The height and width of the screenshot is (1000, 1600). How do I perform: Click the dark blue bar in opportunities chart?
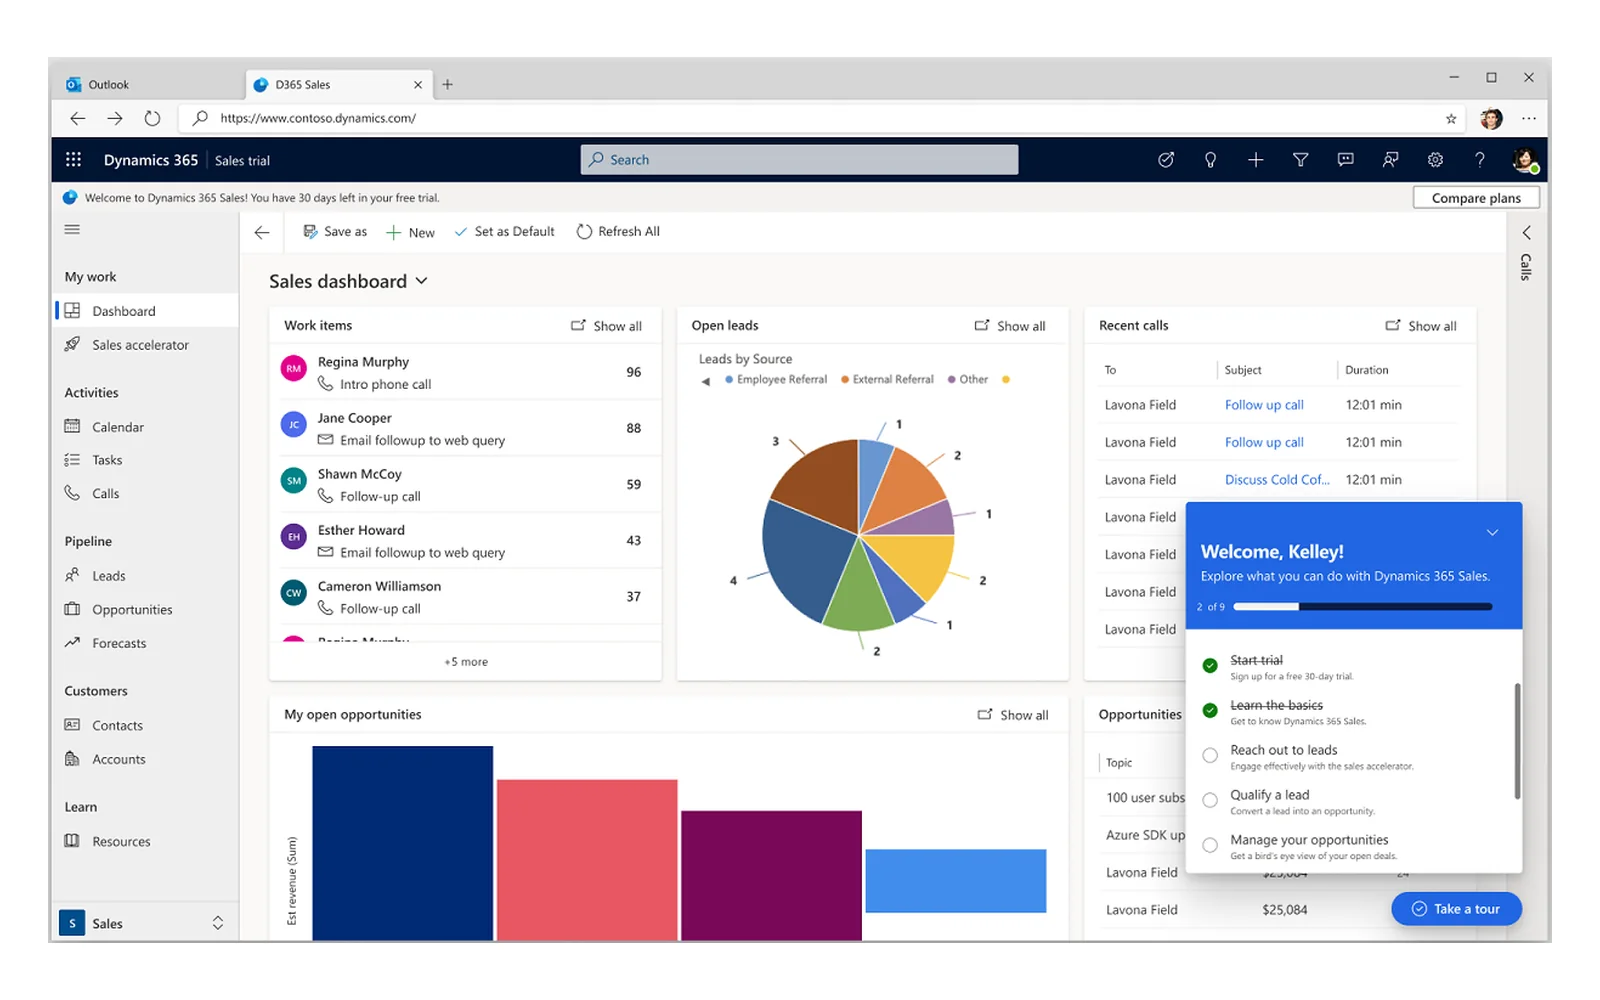coord(402,843)
